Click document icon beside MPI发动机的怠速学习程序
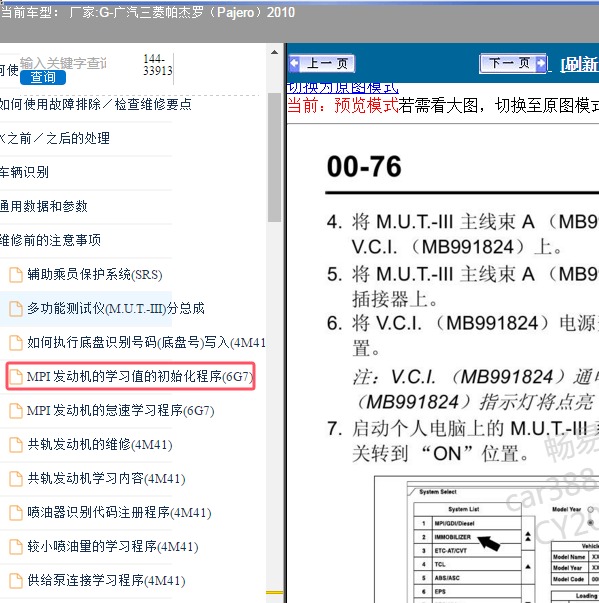 tap(16, 410)
